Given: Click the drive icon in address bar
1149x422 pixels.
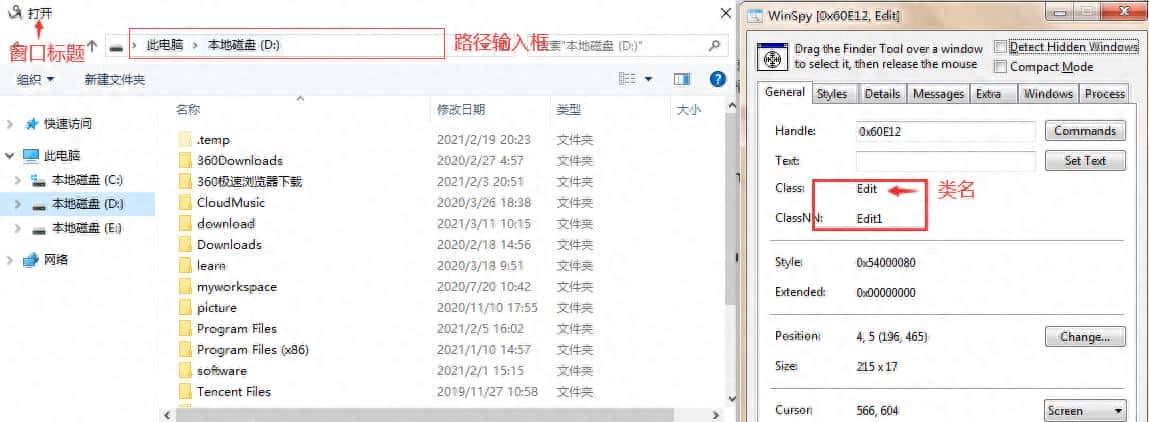Looking at the screenshot, I should (x=116, y=46).
